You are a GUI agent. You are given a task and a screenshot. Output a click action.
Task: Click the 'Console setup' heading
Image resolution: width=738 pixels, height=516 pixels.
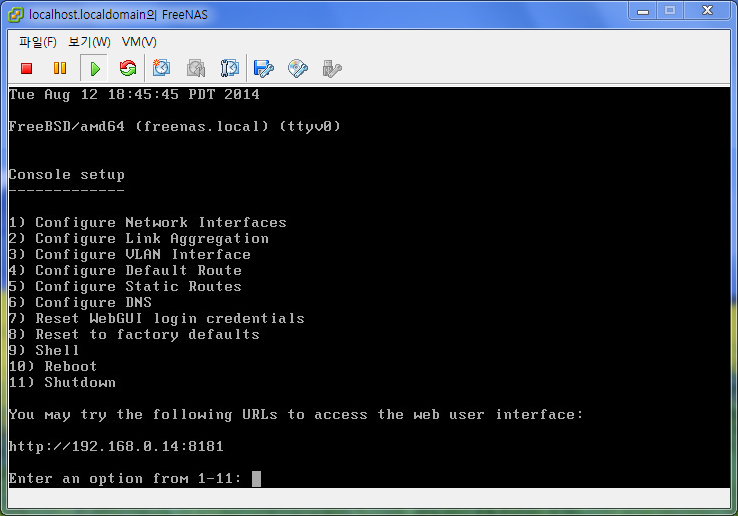pyautogui.click(x=66, y=175)
